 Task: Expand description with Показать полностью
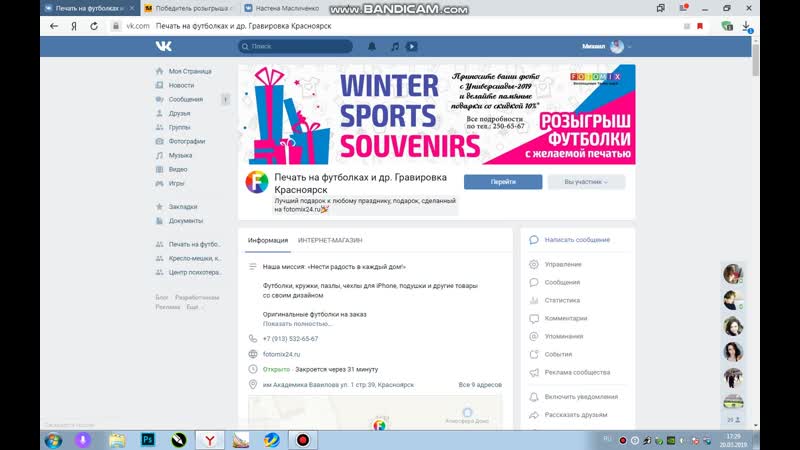pyautogui.click(x=297, y=324)
